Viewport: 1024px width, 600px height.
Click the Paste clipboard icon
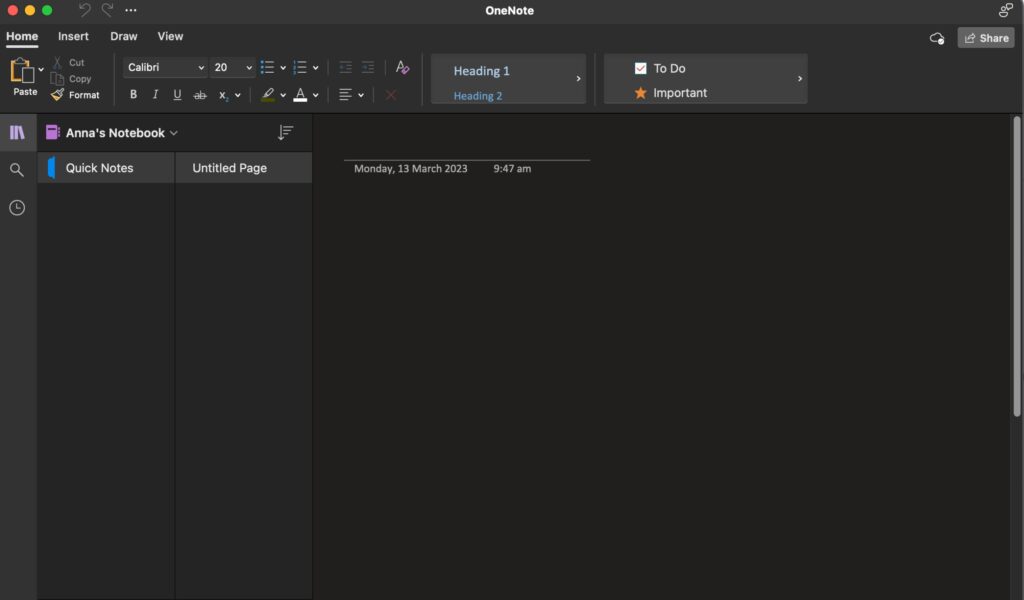(22, 70)
